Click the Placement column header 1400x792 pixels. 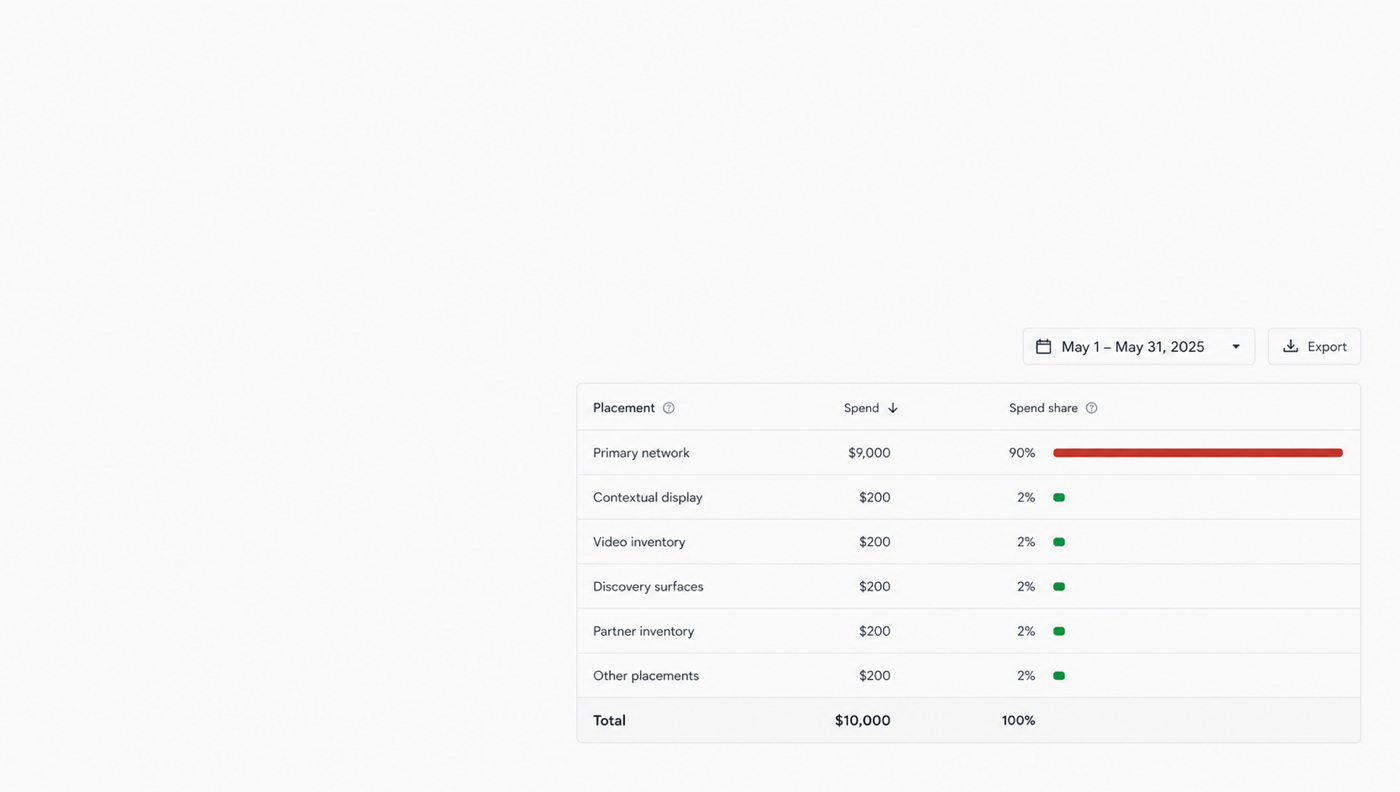tap(624, 408)
